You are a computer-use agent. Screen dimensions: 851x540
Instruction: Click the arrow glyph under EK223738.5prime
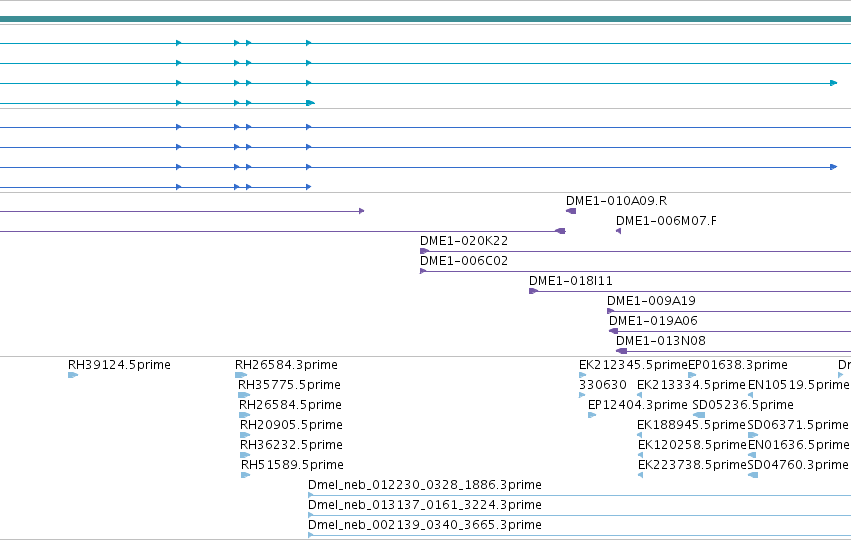click(640, 475)
